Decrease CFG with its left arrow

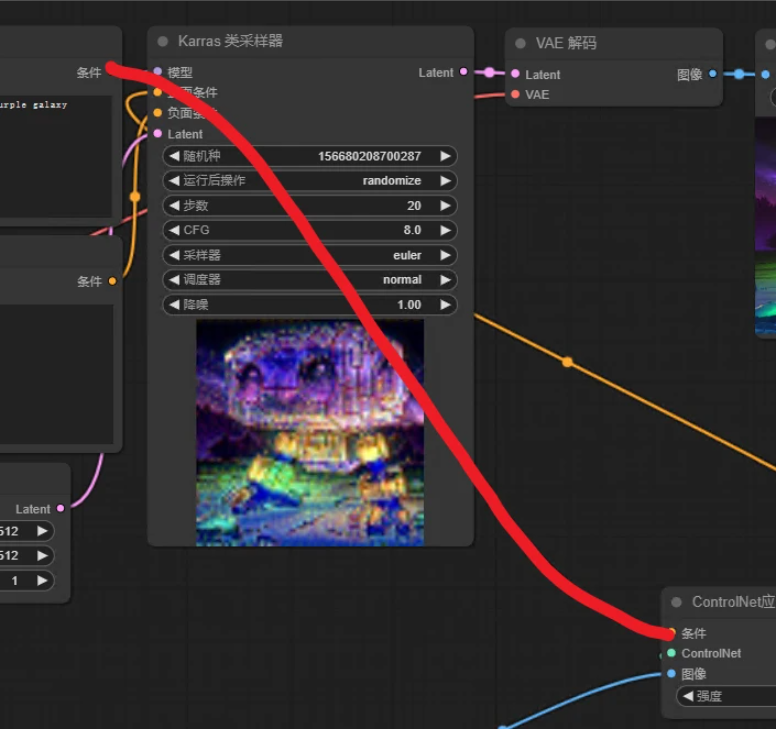[174, 230]
